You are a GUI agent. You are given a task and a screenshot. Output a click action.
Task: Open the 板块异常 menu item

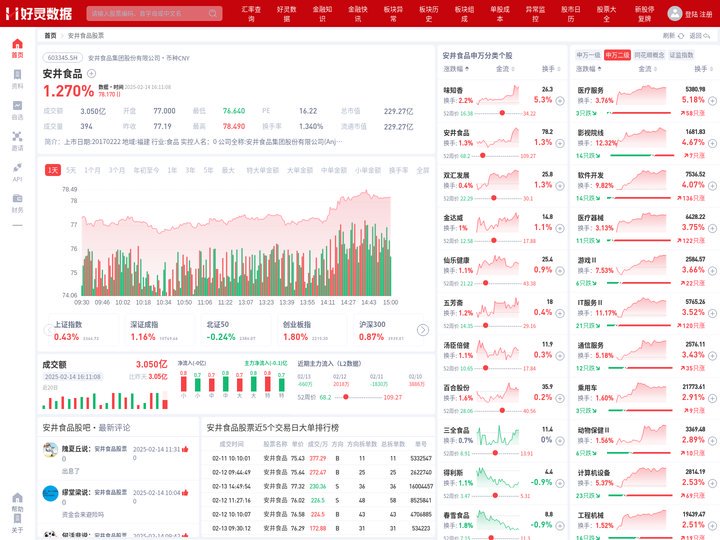click(x=393, y=14)
